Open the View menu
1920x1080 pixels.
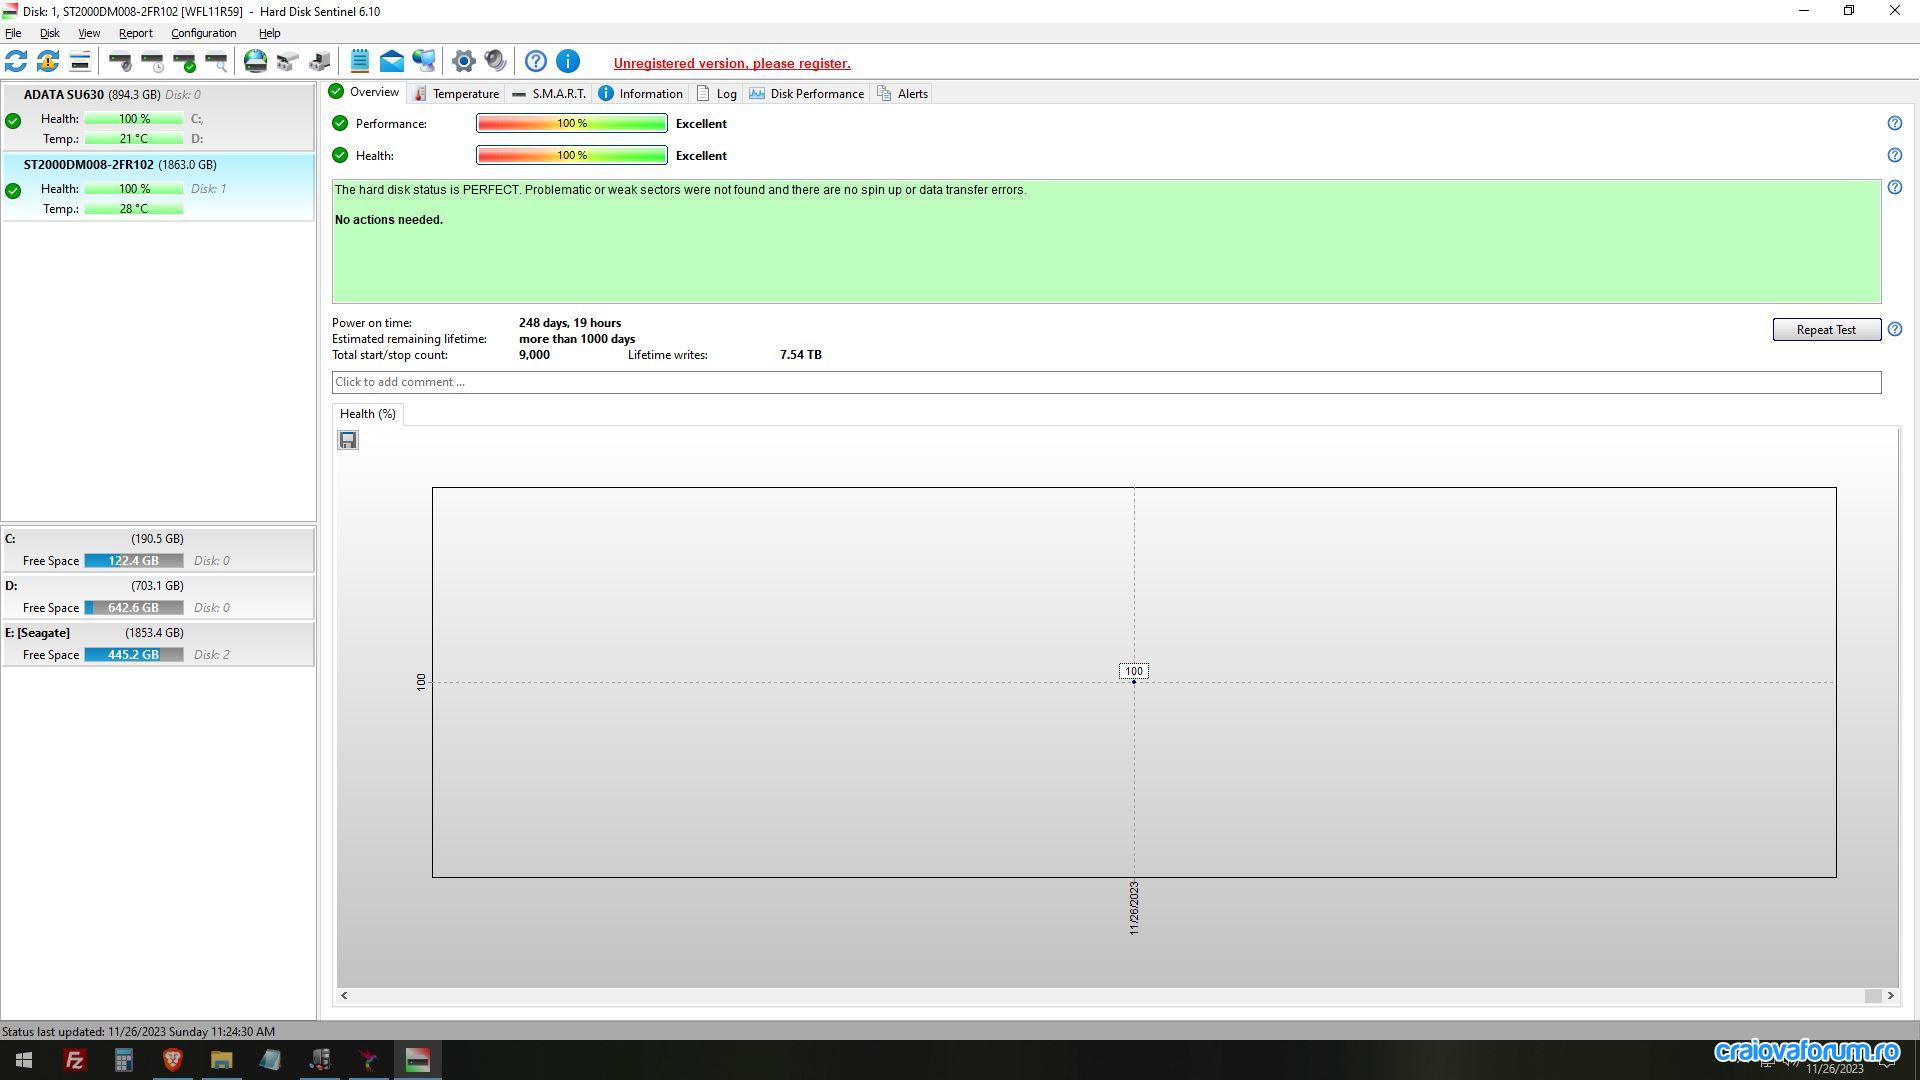pyautogui.click(x=89, y=33)
